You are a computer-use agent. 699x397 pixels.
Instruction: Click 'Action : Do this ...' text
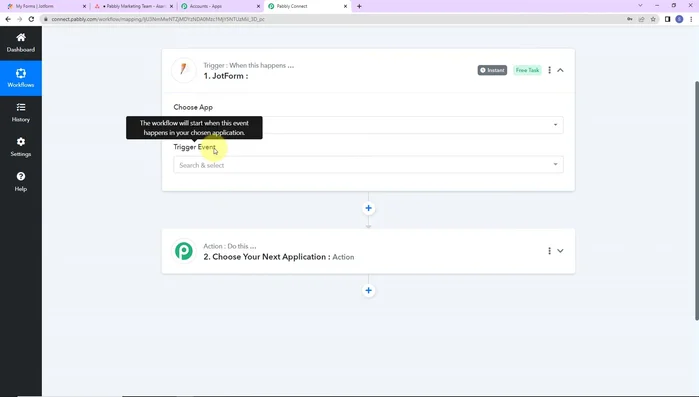pos(230,246)
